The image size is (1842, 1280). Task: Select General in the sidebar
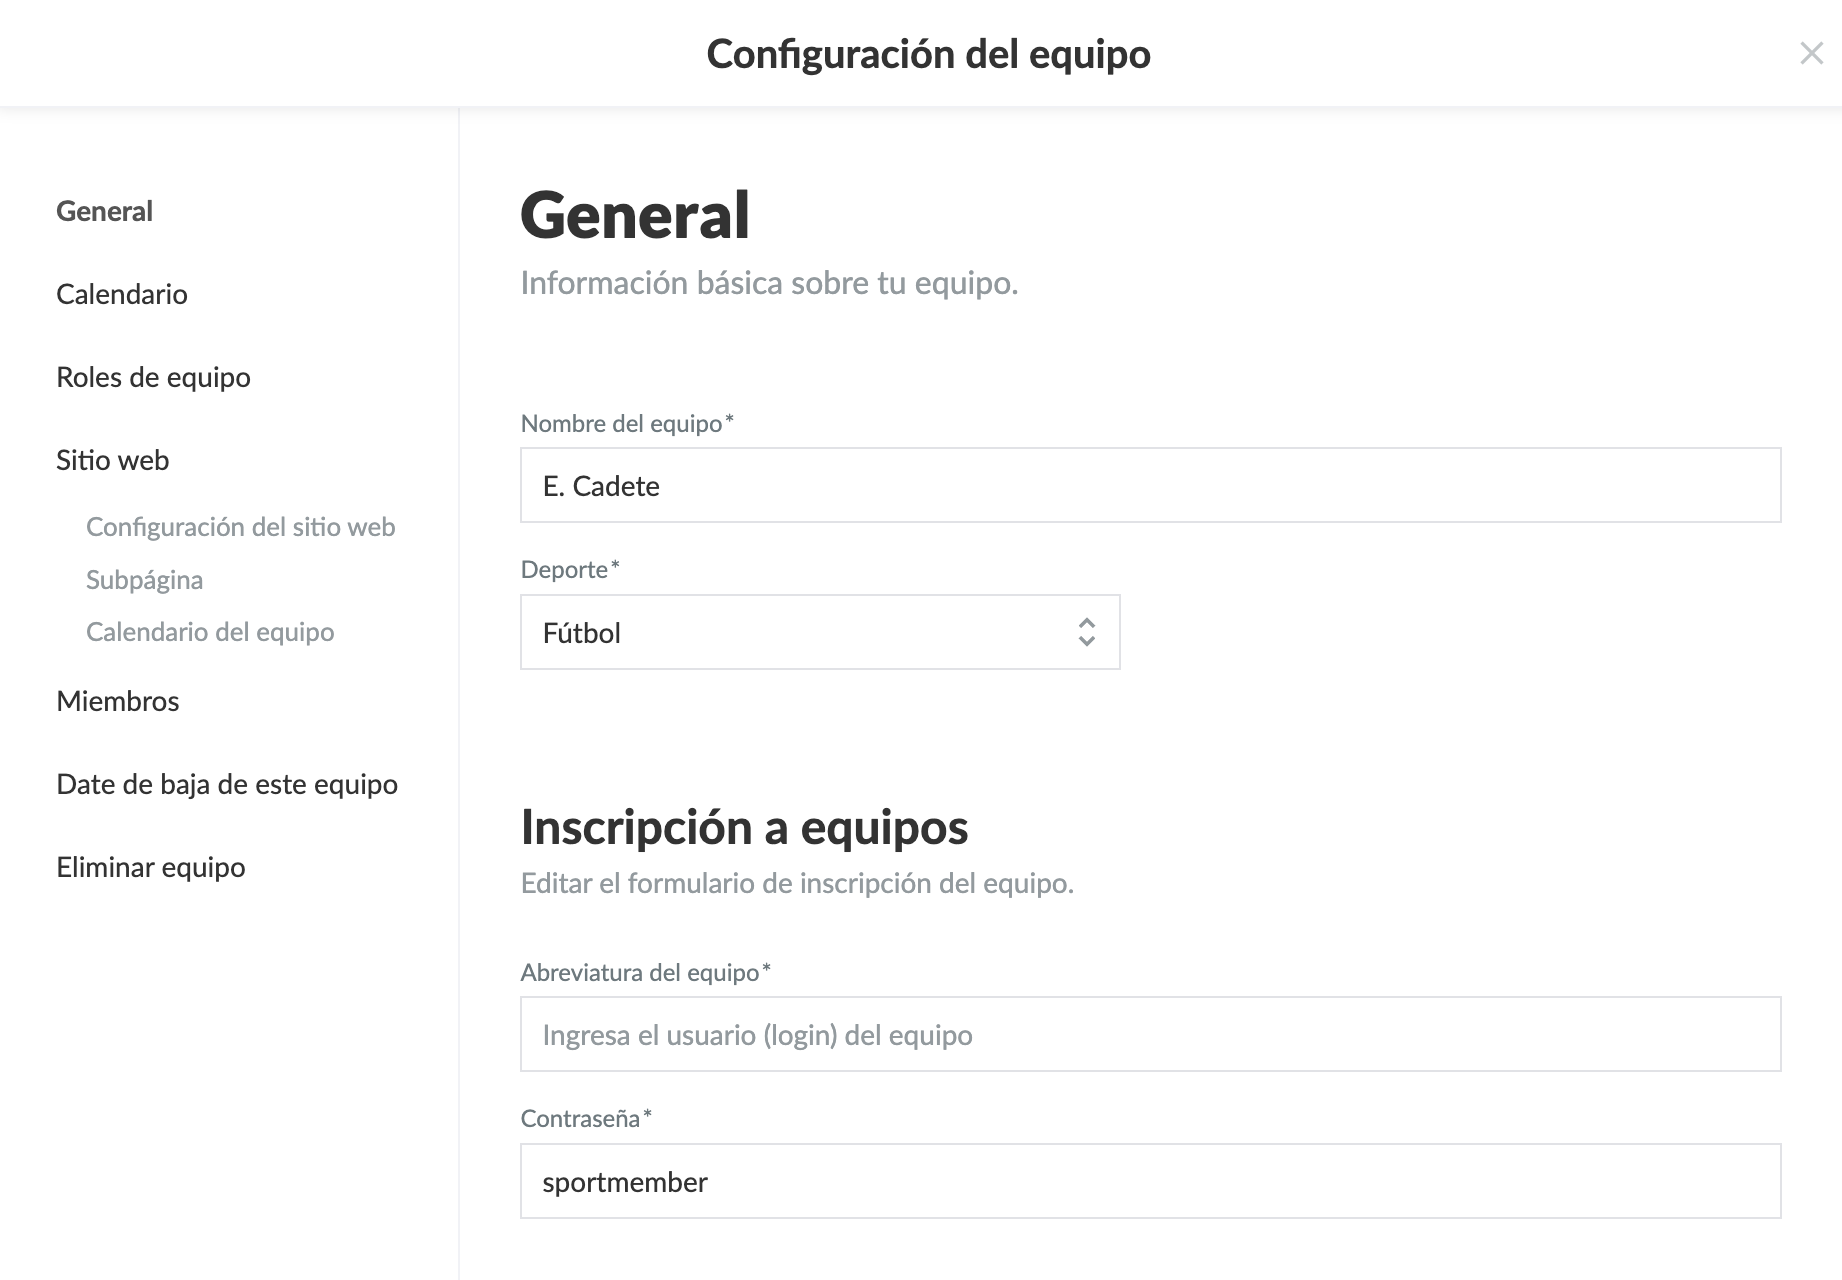[x=104, y=211]
